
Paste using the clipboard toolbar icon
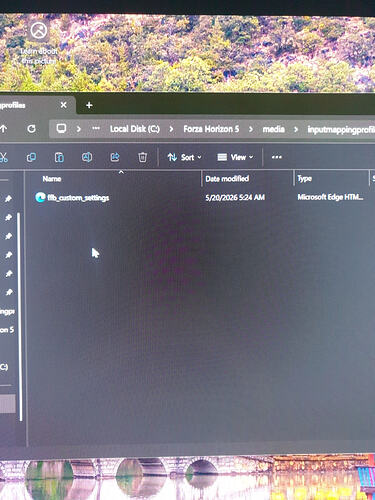point(59,157)
